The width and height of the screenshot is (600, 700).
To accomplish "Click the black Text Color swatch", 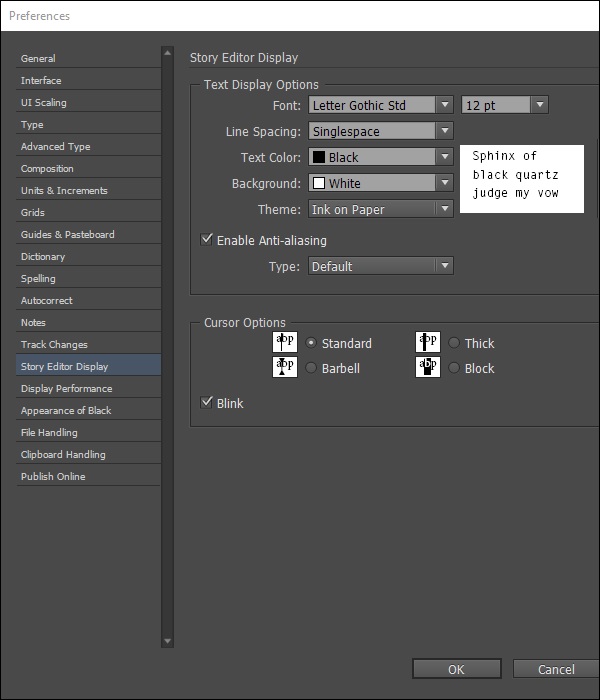I will 318,157.
